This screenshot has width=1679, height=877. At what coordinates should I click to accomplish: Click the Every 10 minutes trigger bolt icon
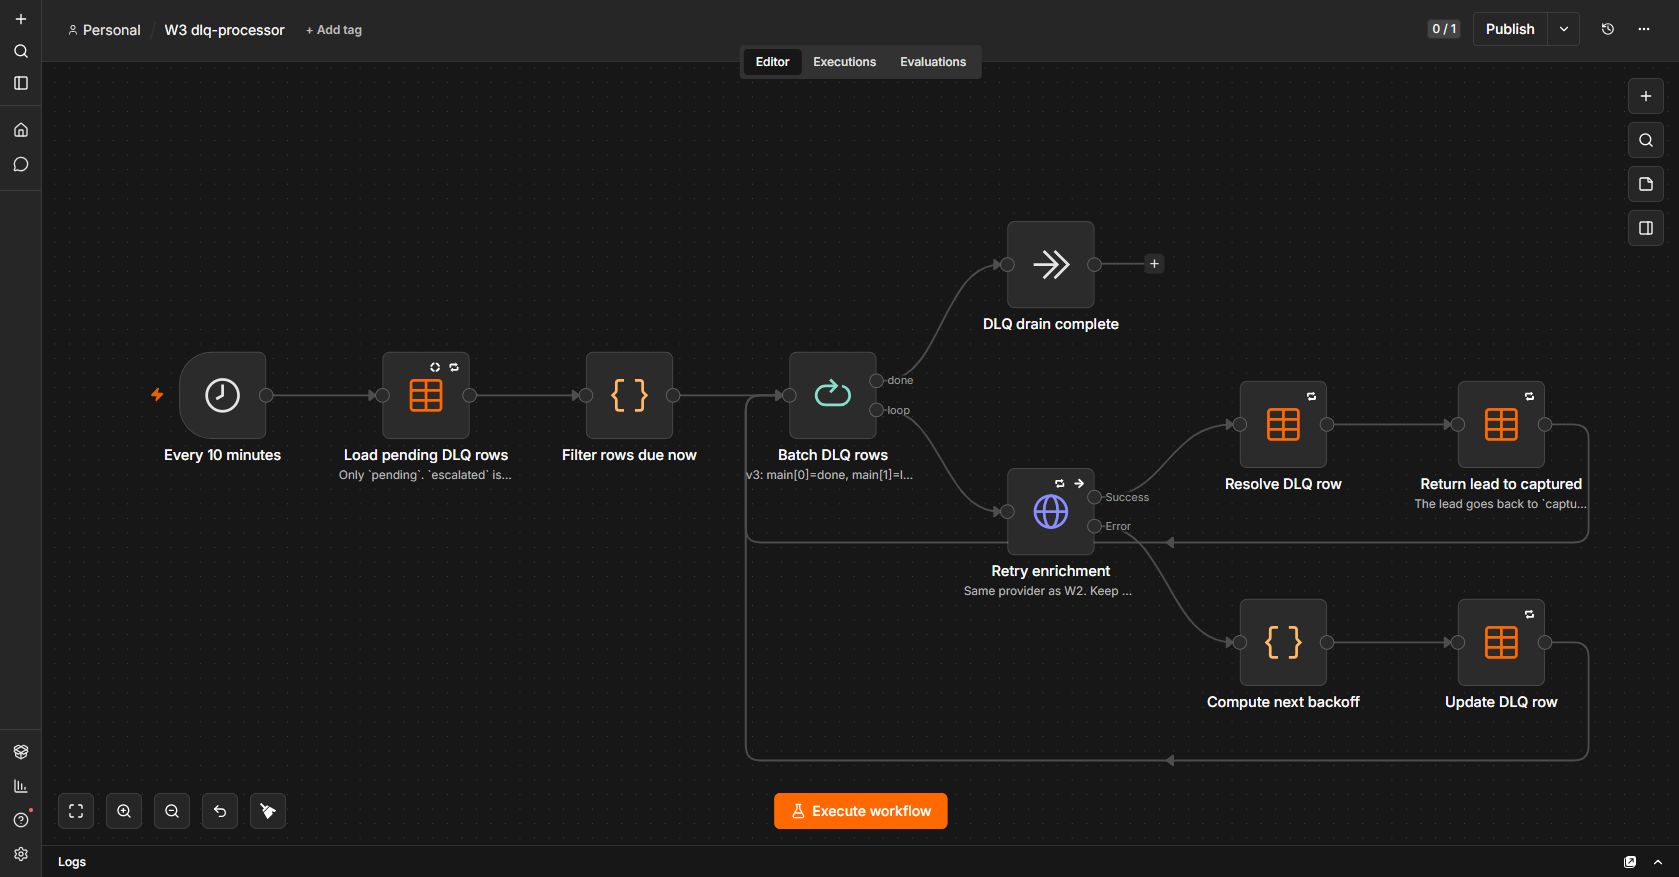[x=157, y=395]
